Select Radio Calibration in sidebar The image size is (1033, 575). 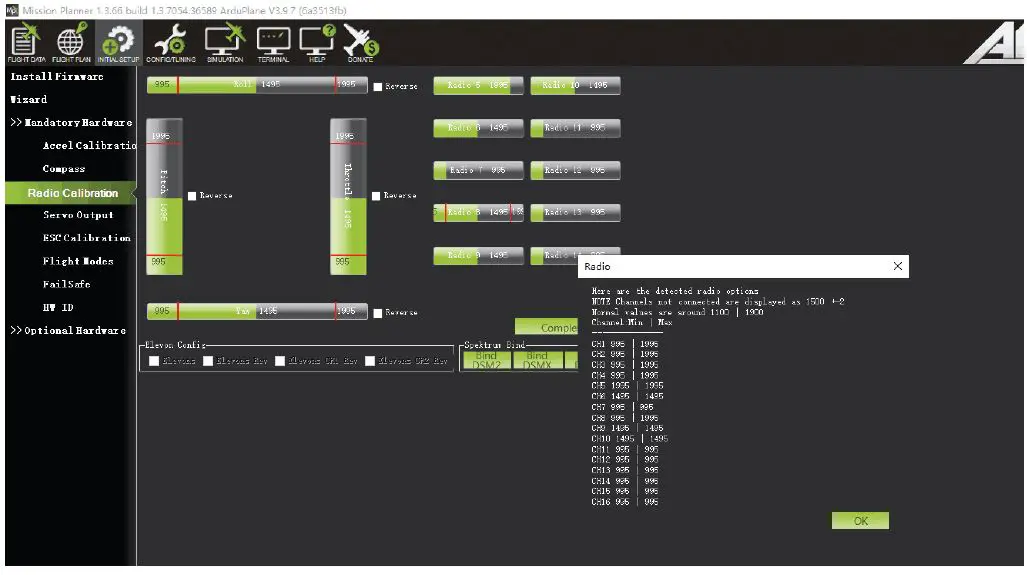(70, 193)
